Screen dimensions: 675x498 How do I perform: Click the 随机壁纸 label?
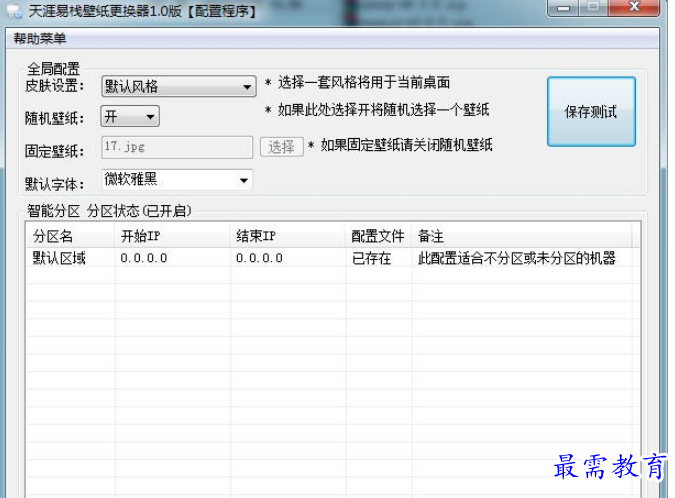point(55,118)
